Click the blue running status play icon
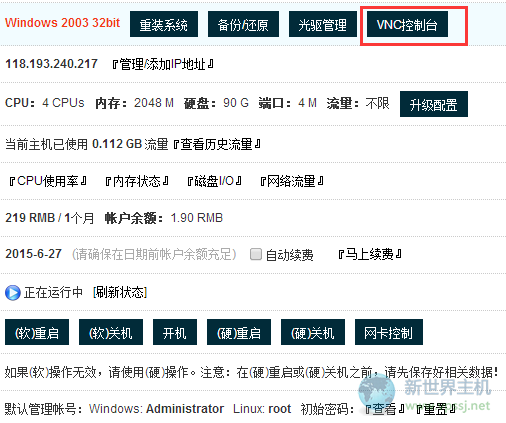The image size is (506, 423). coord(13,293)
